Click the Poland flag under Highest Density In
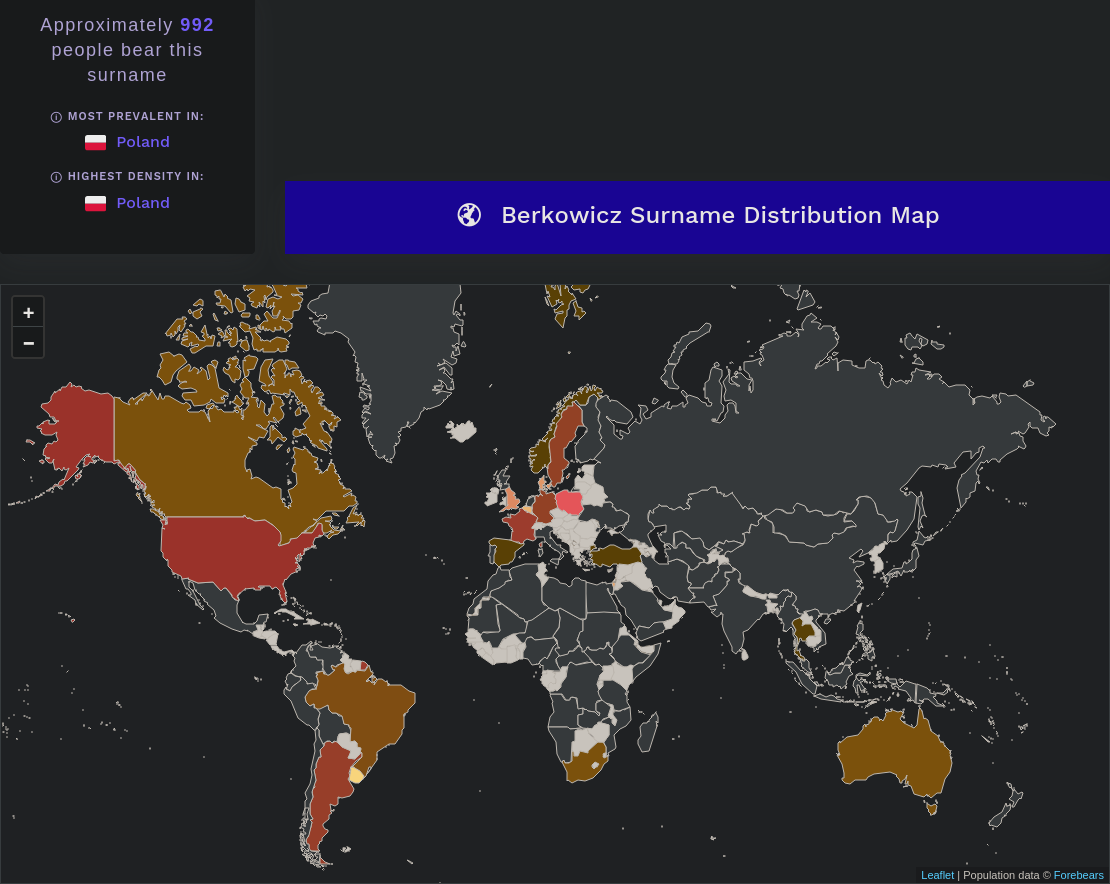Screen dimensions: 1110x884 pyautogui.click(x=96, y=203)
